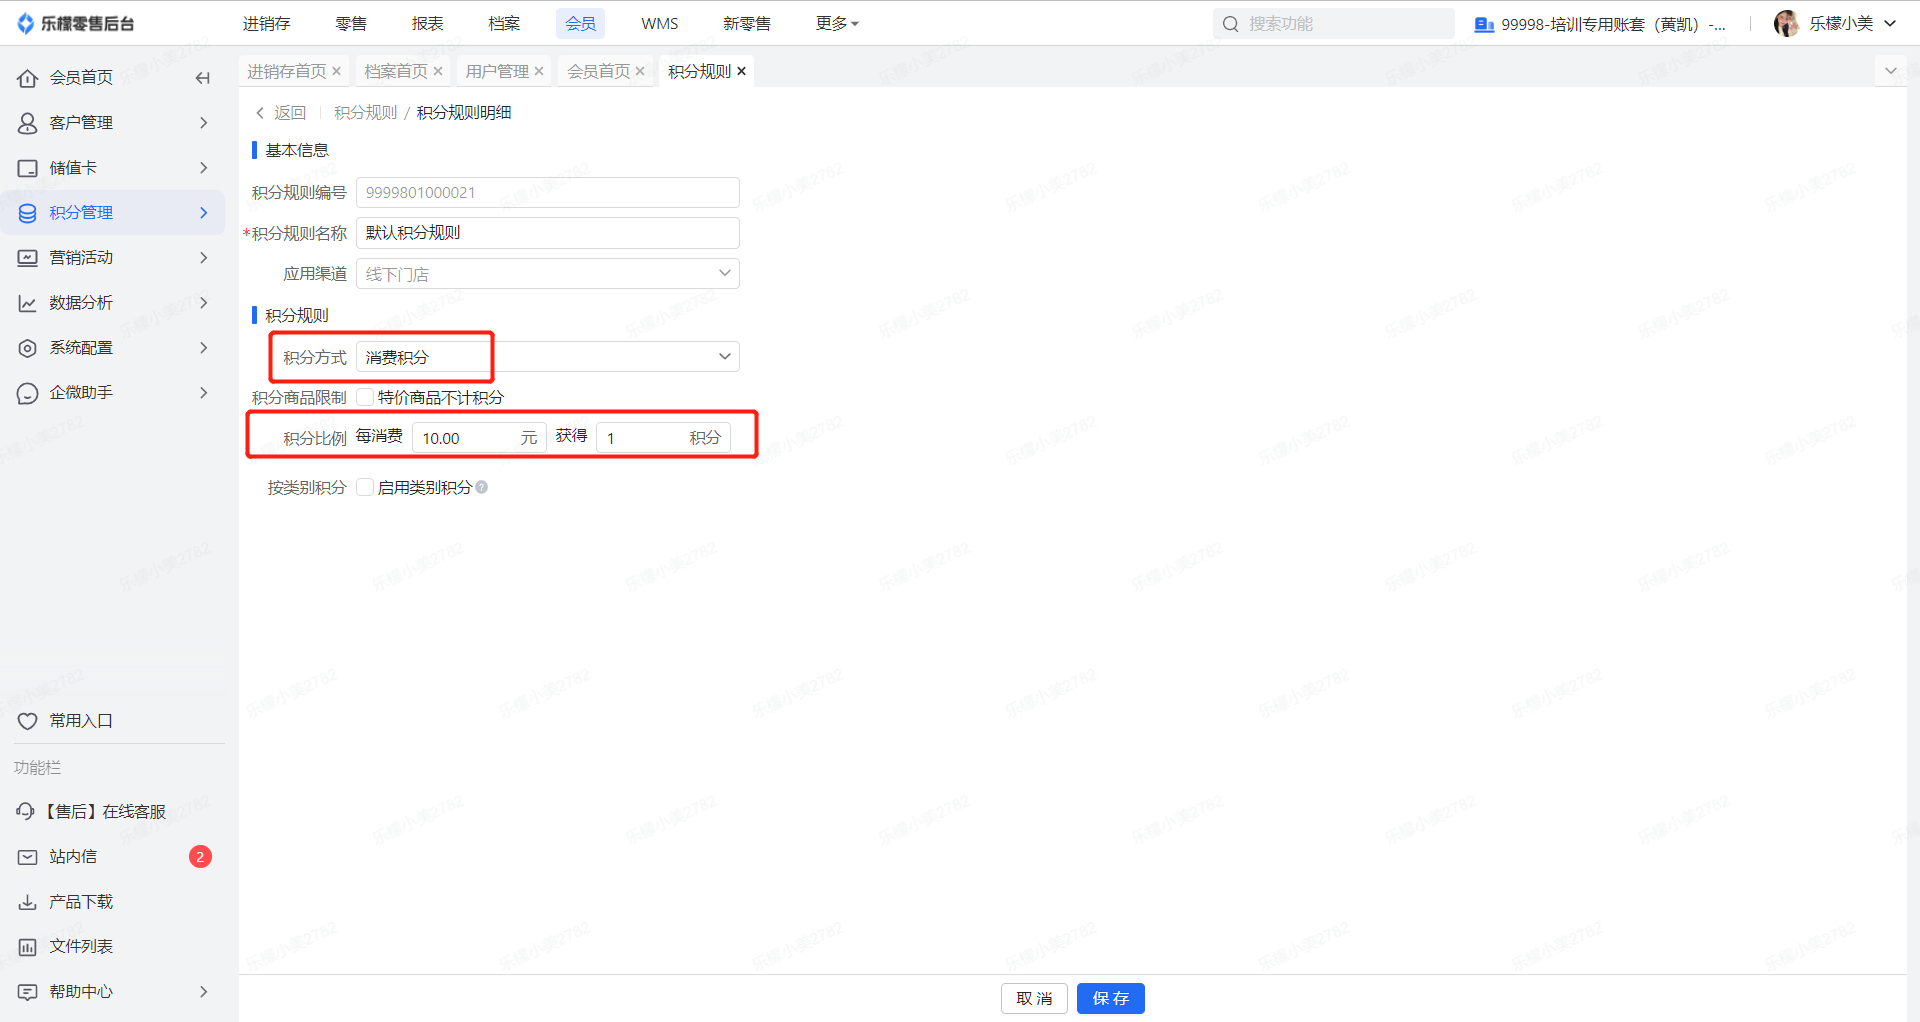Open the 会员 top menu
The width and height of the screenshot is (1920, 1022).
(x=581, y=23)
